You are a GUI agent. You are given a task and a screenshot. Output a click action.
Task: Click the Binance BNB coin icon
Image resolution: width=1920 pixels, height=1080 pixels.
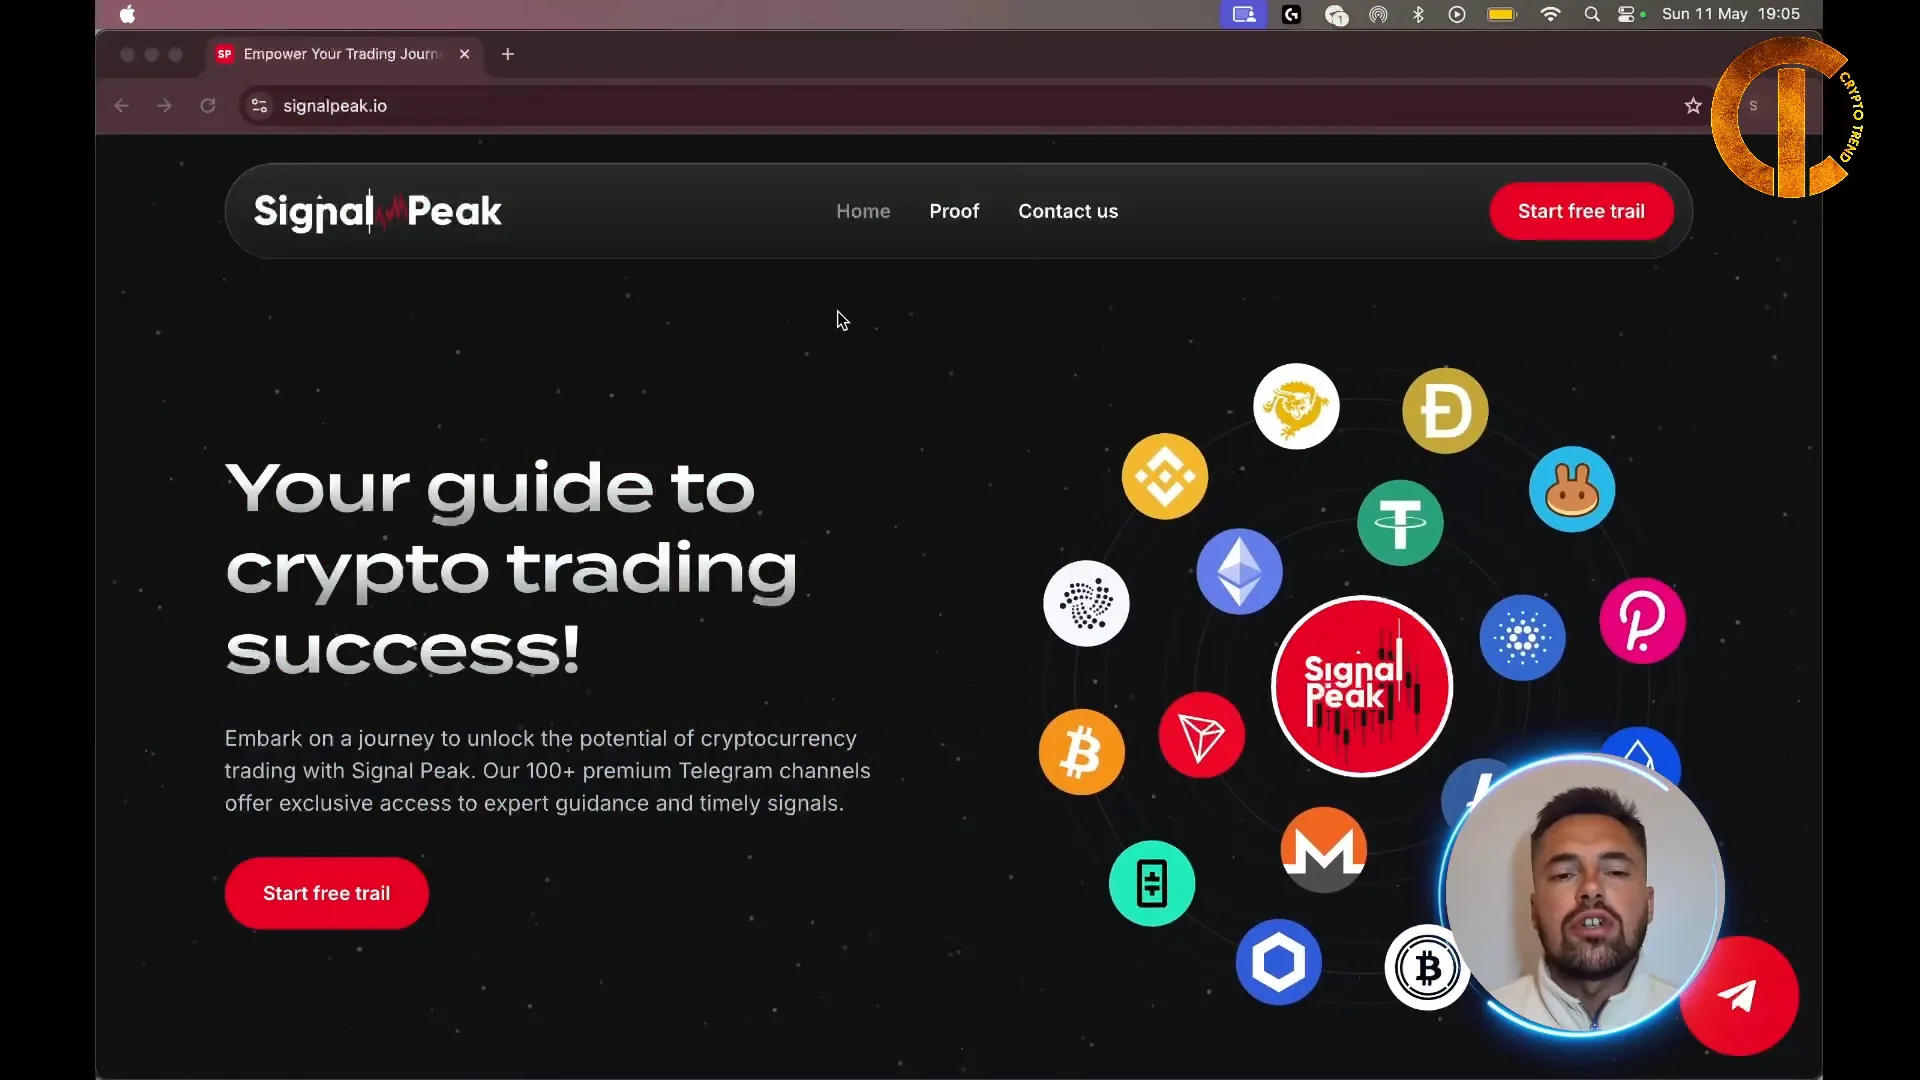pyautogui.click(x=1165, y=476)
